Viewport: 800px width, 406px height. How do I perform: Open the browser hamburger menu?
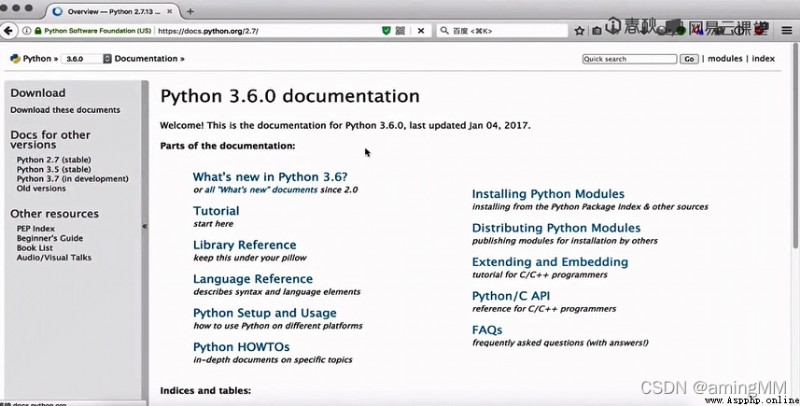(787, 31)
